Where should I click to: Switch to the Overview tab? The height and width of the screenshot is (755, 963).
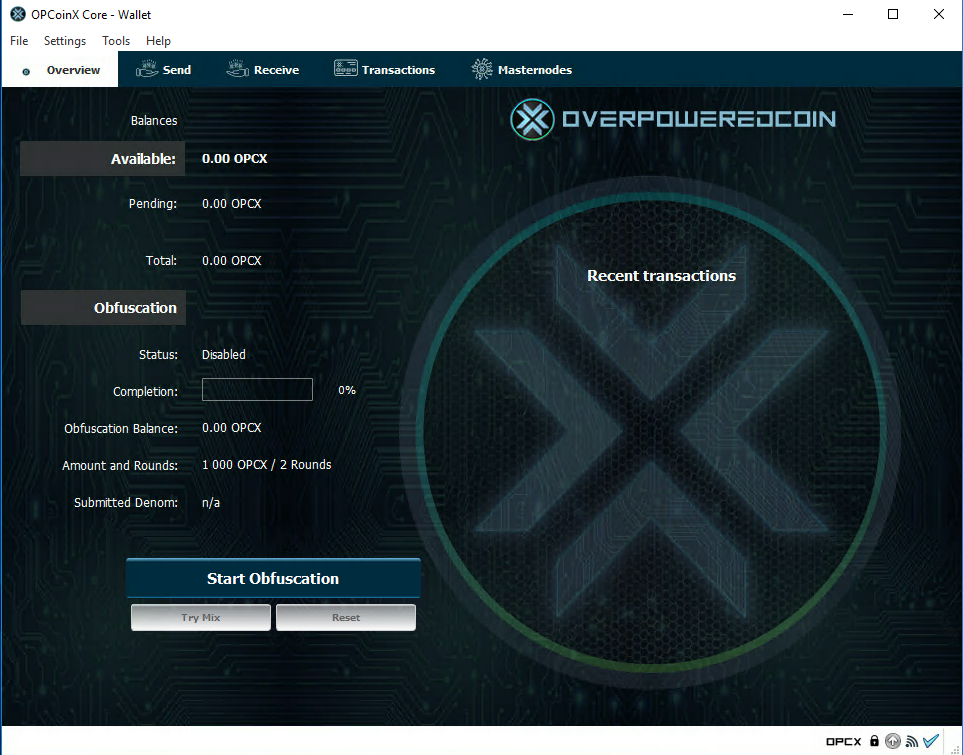coord(60,70)
